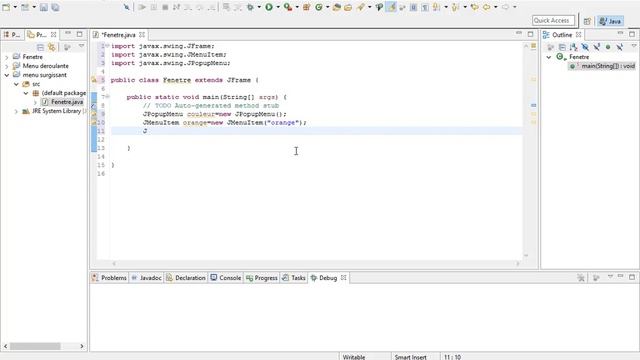The width and height of the screenshot is (640, 360).
Task: Toggle Hide Static Members in Outline
Action: point(596,47)
